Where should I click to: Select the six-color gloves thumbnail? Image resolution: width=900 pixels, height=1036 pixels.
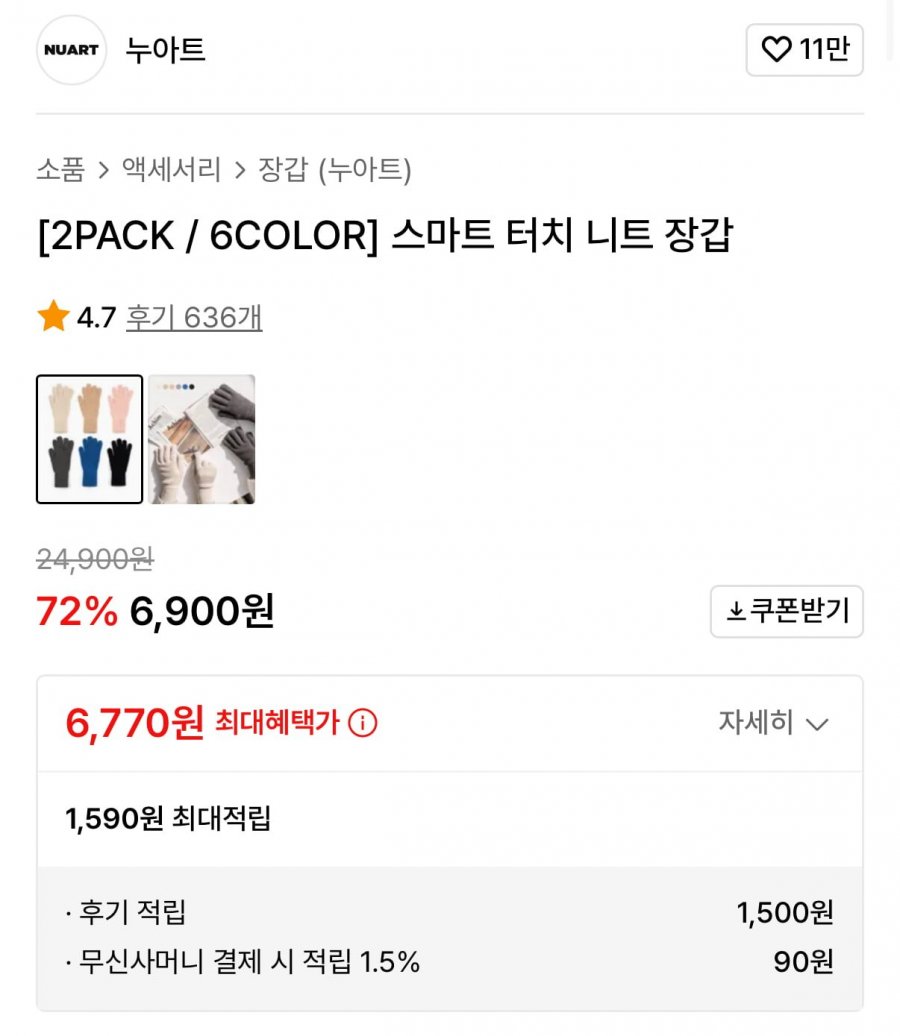[x=90, y=439]
